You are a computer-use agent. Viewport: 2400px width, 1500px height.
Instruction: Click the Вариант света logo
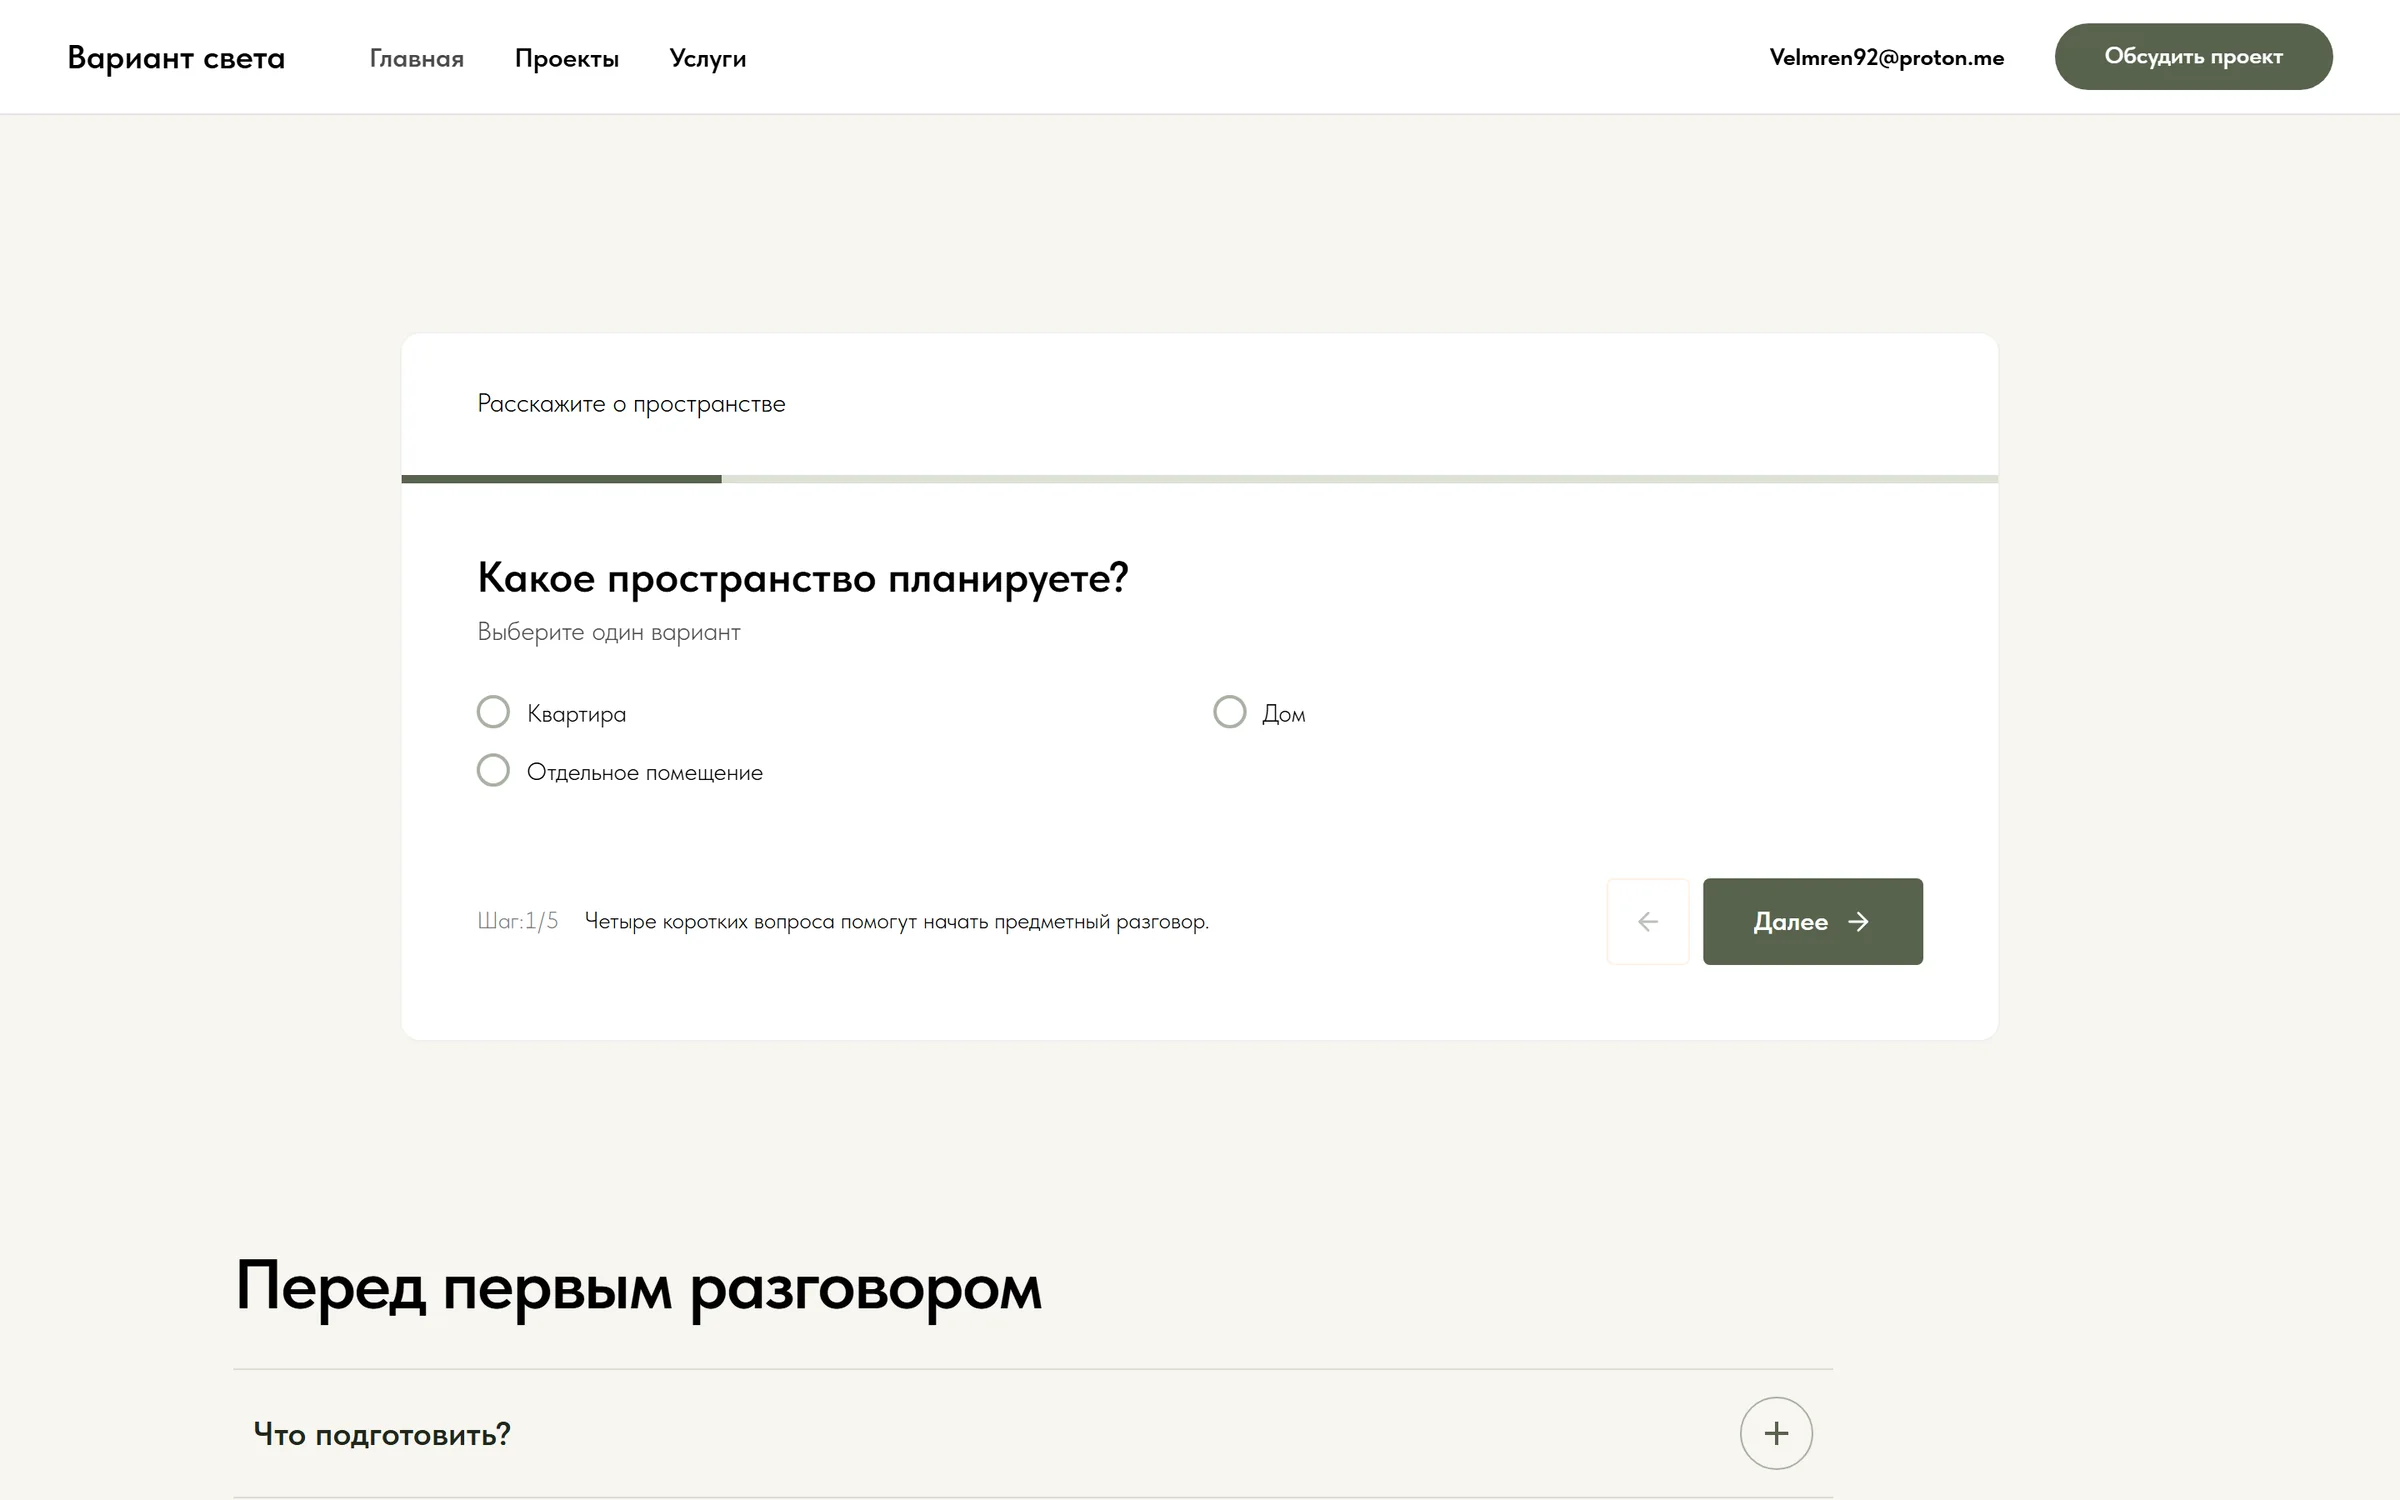[x=176, y=58]
